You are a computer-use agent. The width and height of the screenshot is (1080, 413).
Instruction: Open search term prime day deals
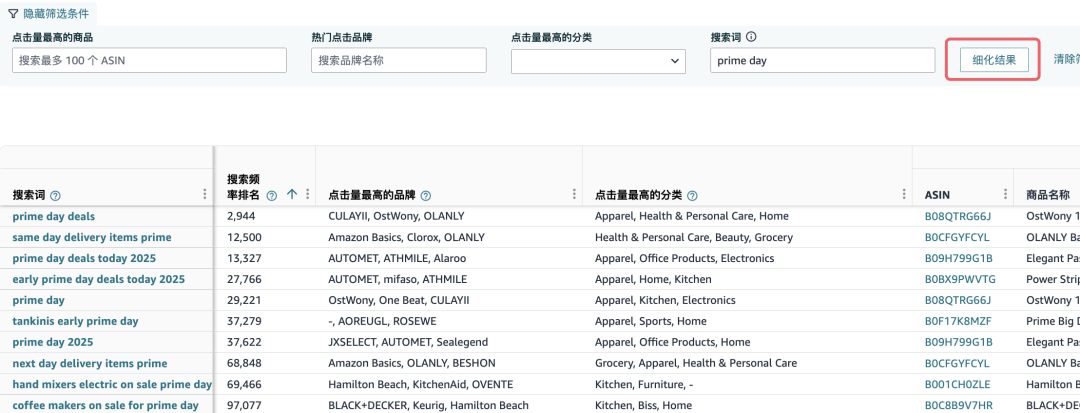coord(54,216)
